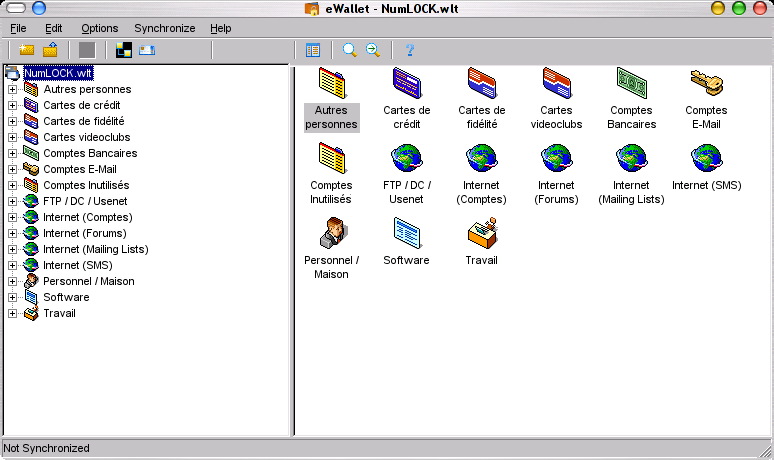The width and height of the screenshot is (774, 460).
Task: Expand the Internet (Mailing Lists) tree node
Action: (x=13, y=249)
